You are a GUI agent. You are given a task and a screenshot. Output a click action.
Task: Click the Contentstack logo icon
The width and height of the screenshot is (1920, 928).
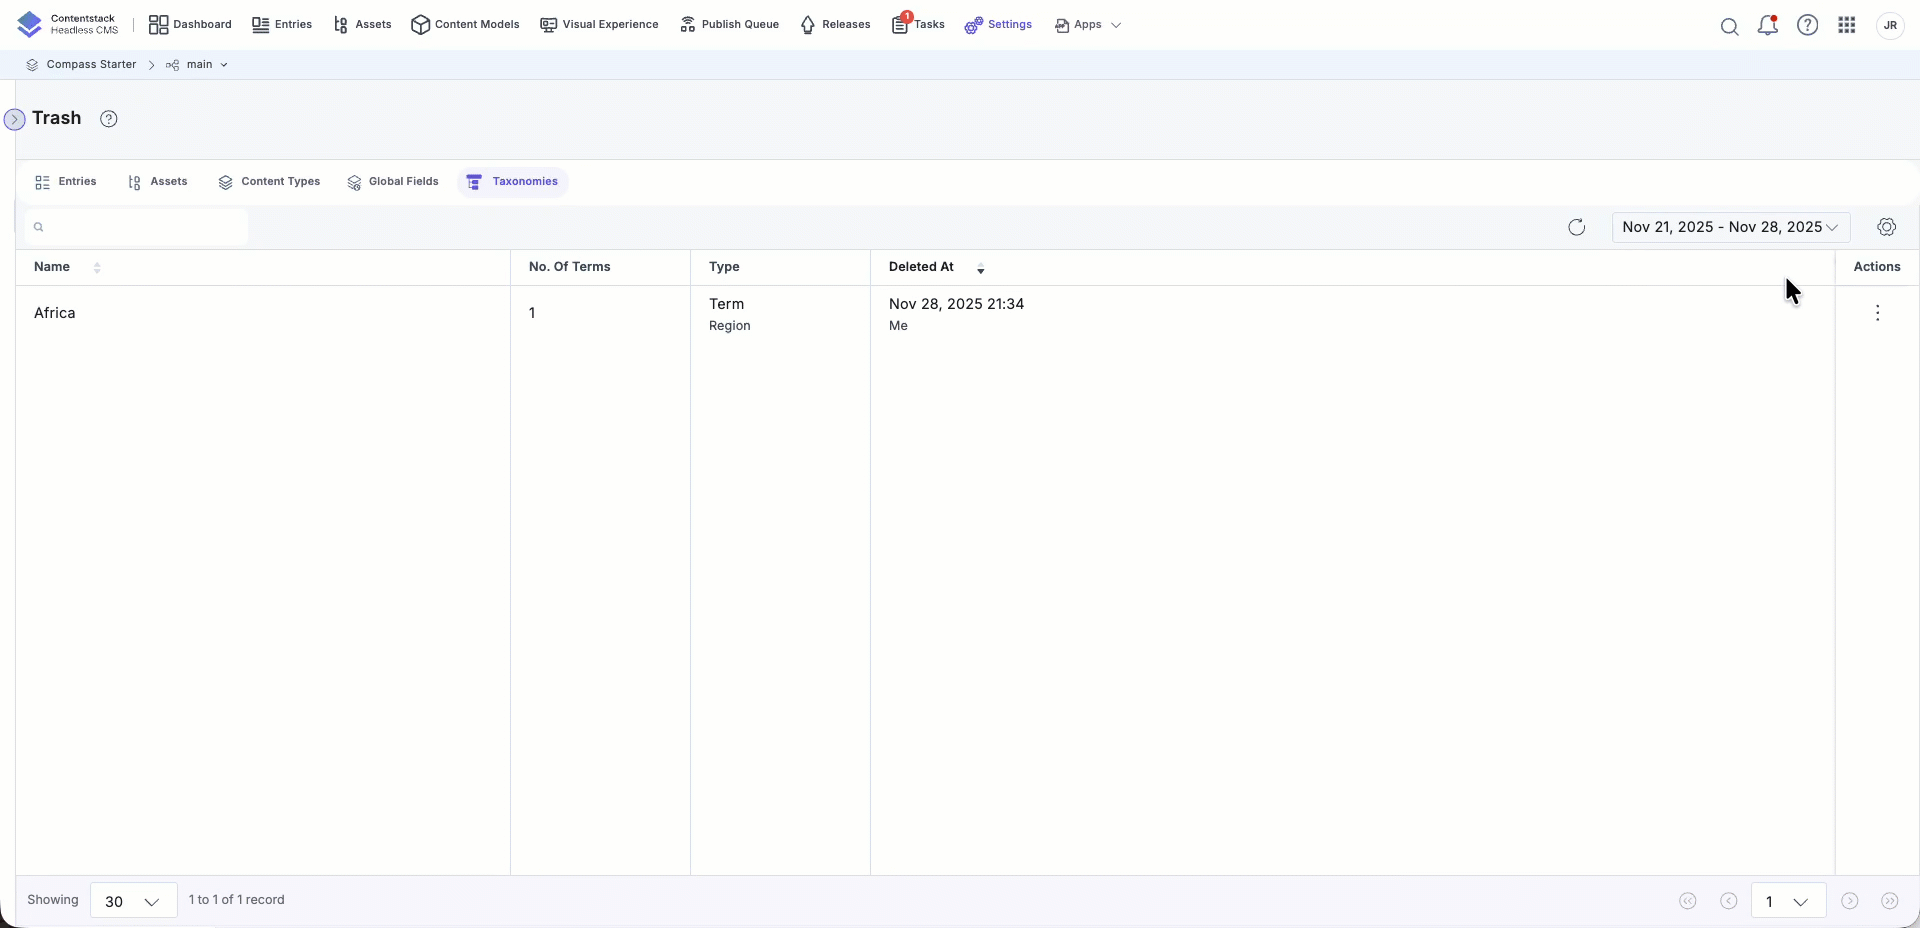point(30,24)
